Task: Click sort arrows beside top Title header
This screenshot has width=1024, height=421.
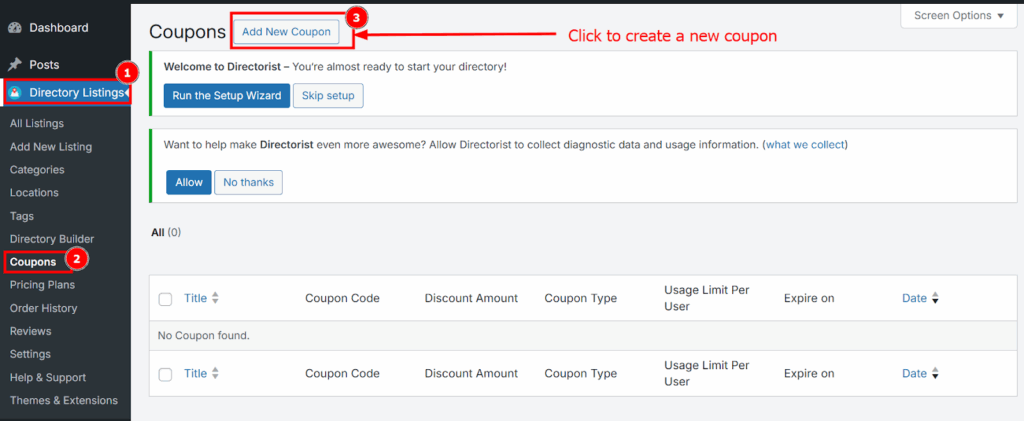Action: click(x=215, y=298)
